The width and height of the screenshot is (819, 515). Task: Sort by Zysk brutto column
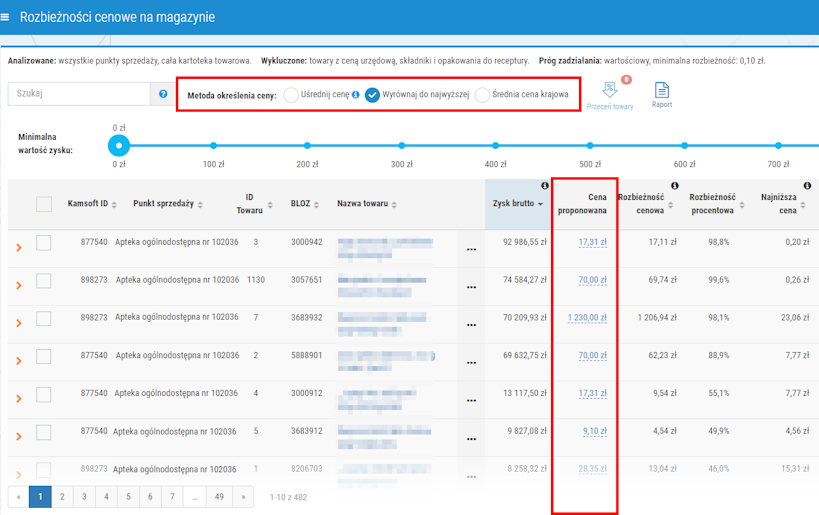click(518, 204)
